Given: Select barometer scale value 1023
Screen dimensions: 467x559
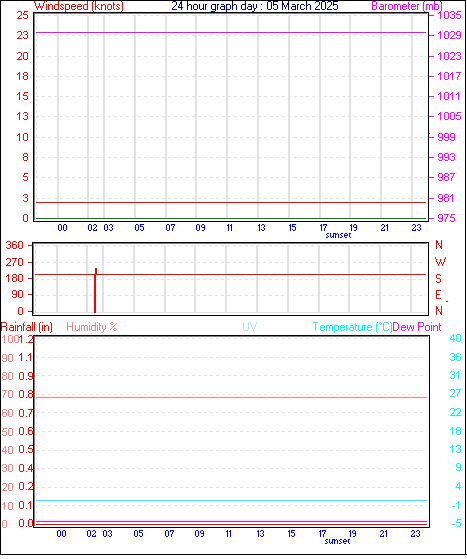Looking at the screenshot, I should pyautogui.click(x=449, y=56).
